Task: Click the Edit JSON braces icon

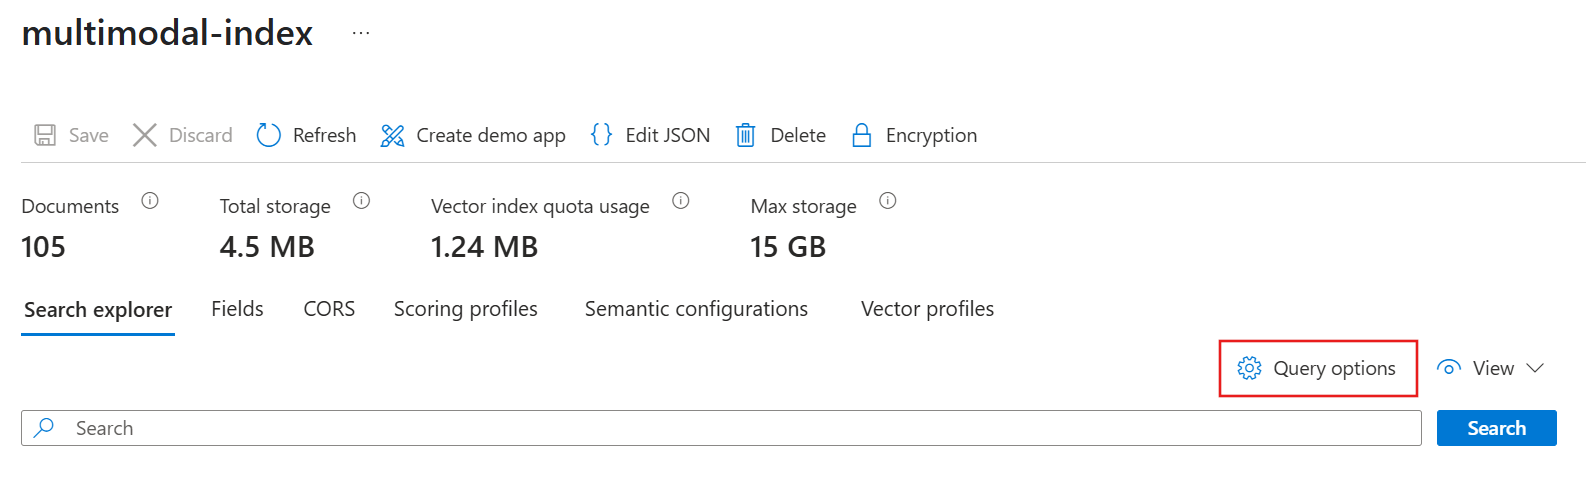Action: point(601,134)
